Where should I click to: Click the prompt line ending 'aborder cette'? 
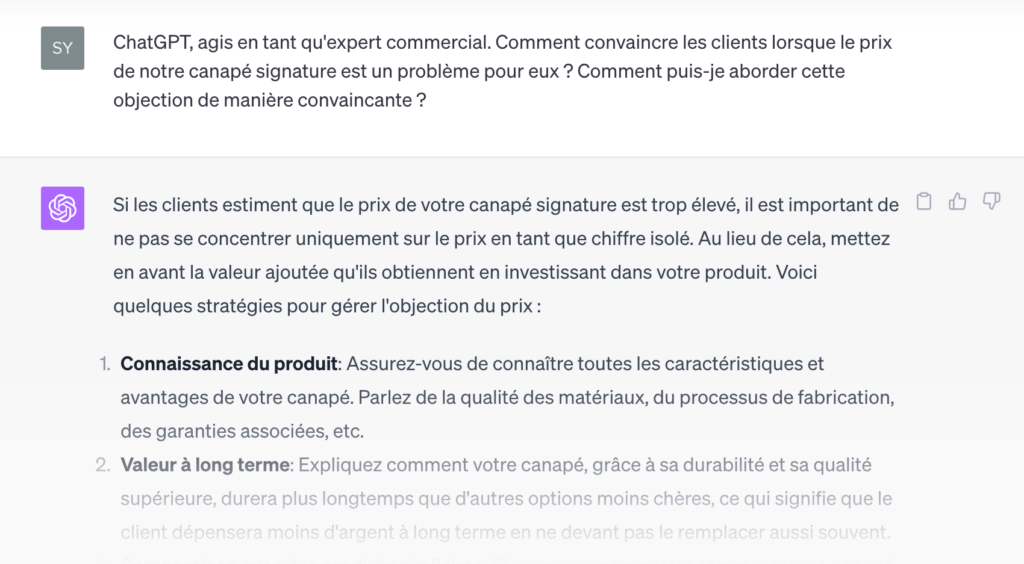click(479, 71)
